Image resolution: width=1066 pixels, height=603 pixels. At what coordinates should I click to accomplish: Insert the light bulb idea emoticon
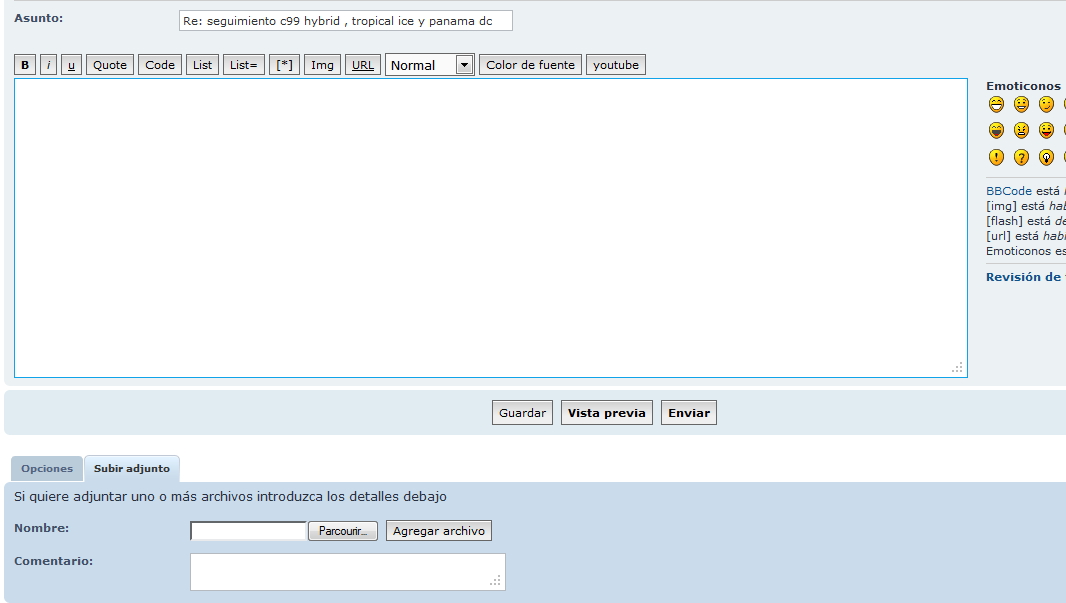1046,157
